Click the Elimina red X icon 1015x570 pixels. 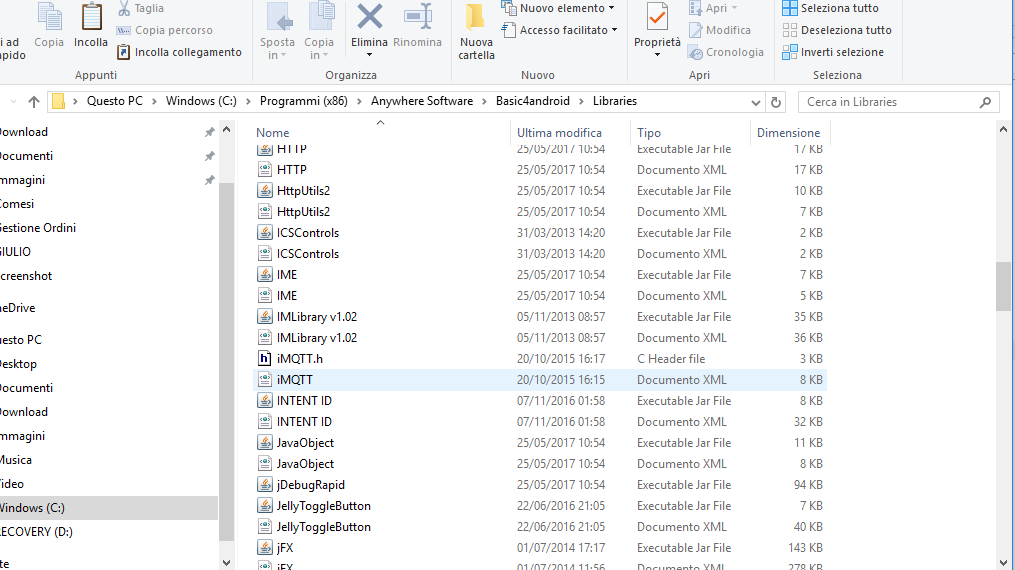coord(370,17)
